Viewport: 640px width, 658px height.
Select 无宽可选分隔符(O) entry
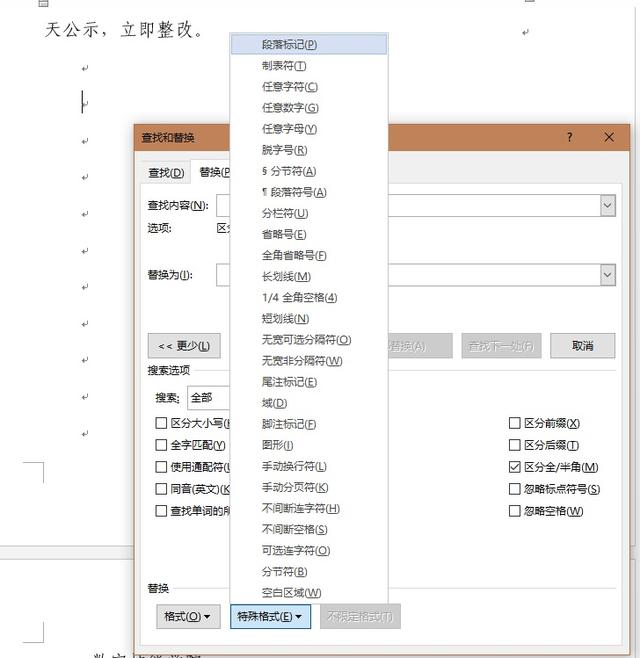coord(309,339)
